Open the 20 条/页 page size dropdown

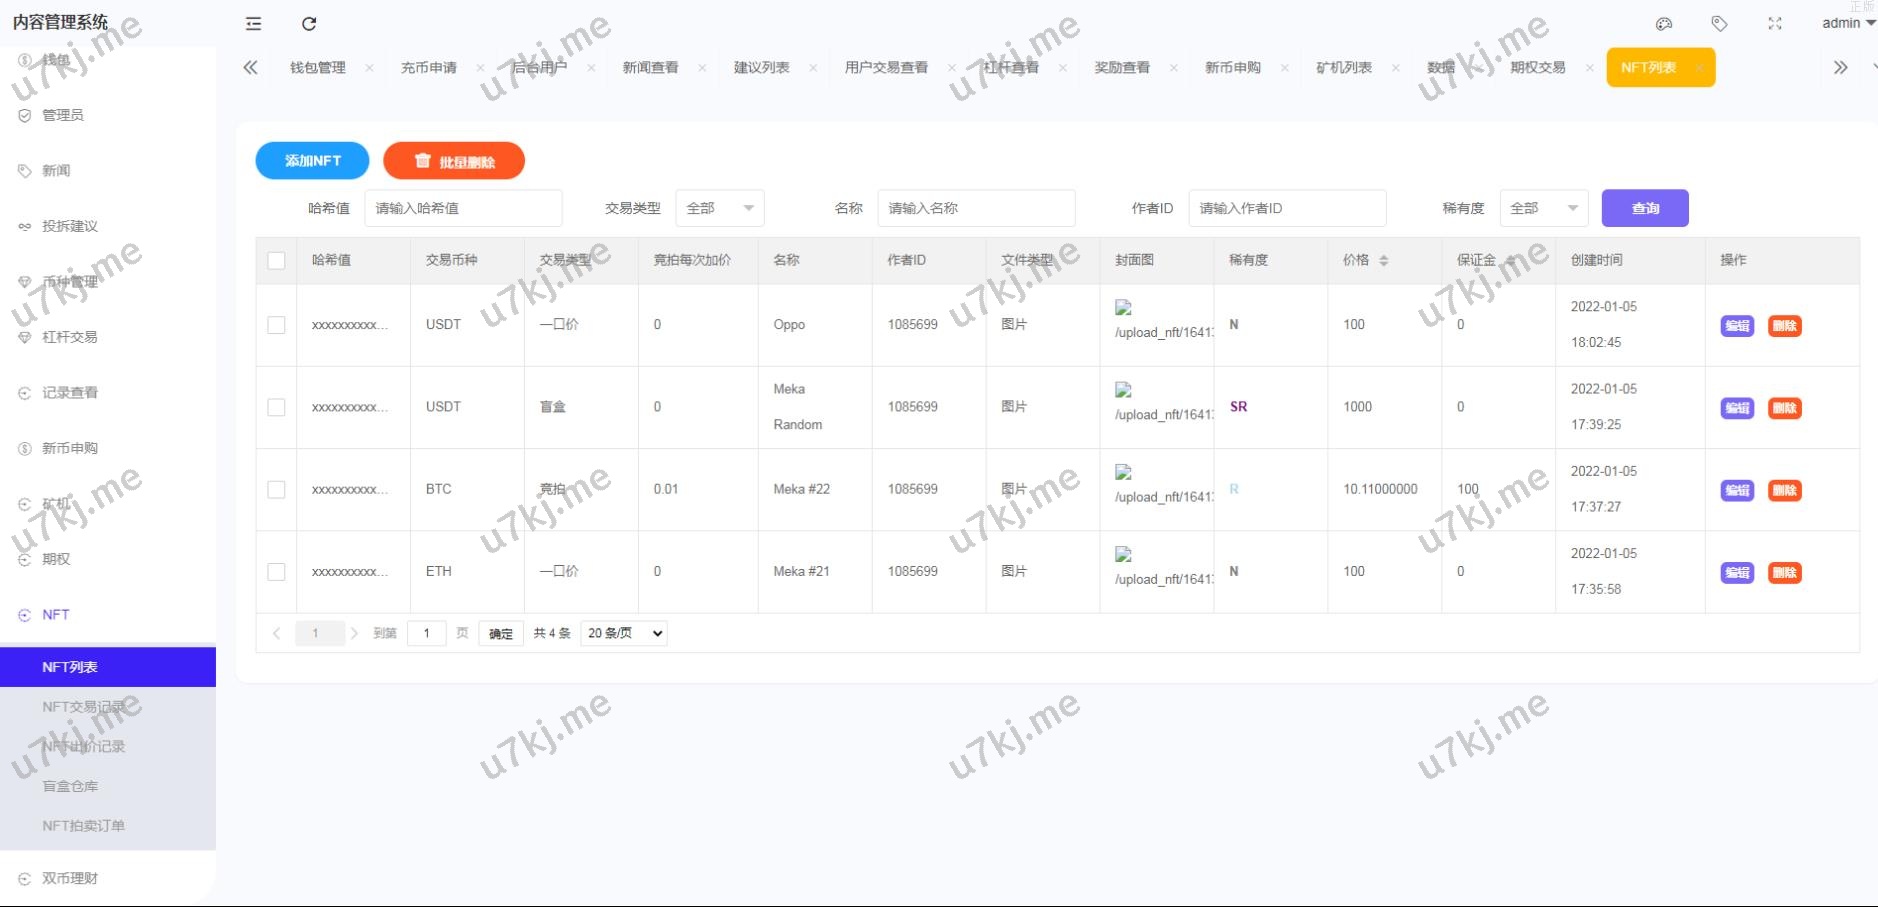[624, 633]
